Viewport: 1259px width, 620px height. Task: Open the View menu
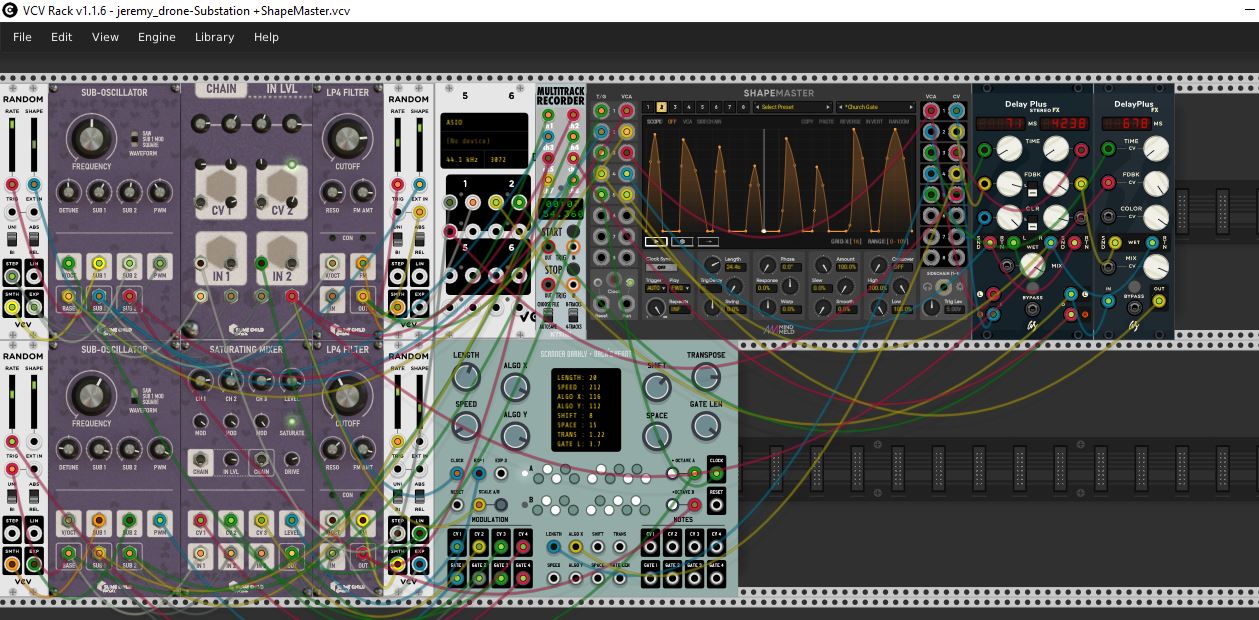[105, 37]
